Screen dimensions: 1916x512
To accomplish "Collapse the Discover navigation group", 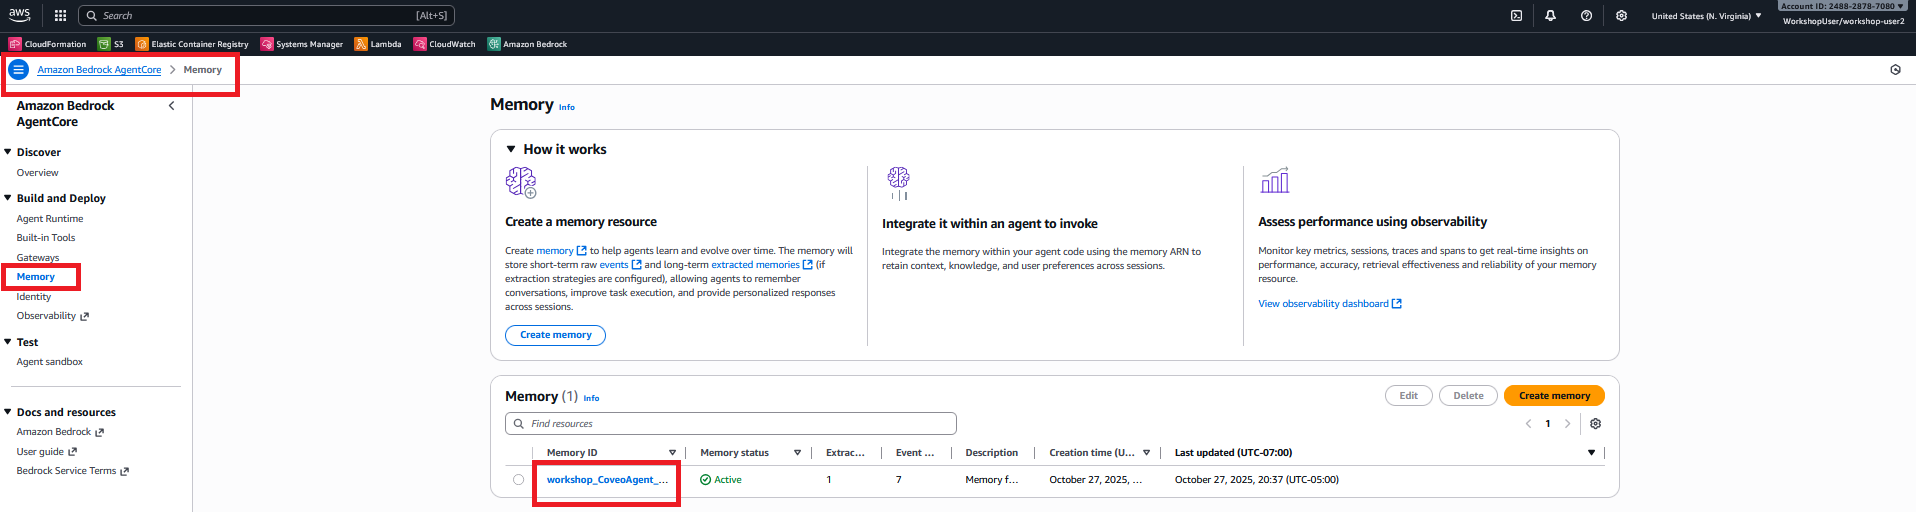I will click(x=8, y=152).
